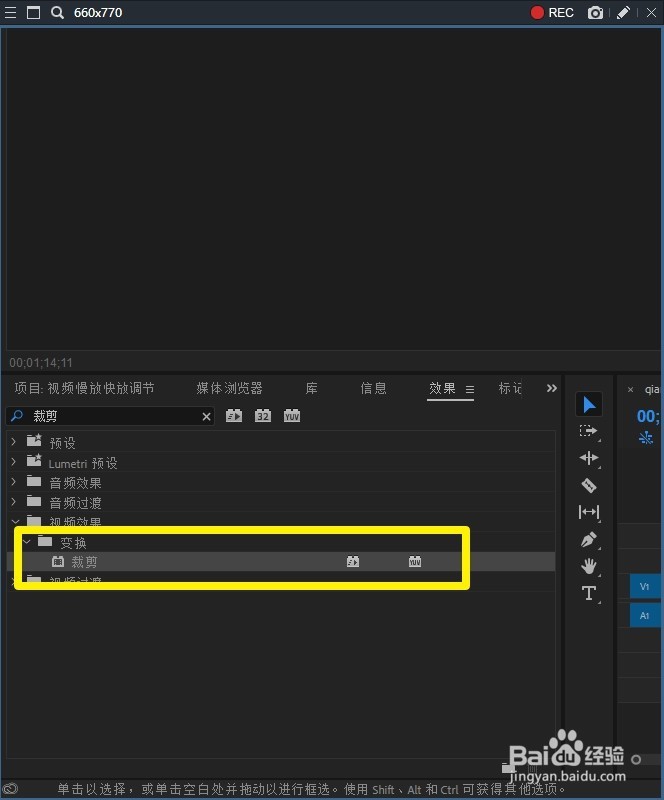
Task: Collapse the 视频效果 folder
Action: pos(15,521)
